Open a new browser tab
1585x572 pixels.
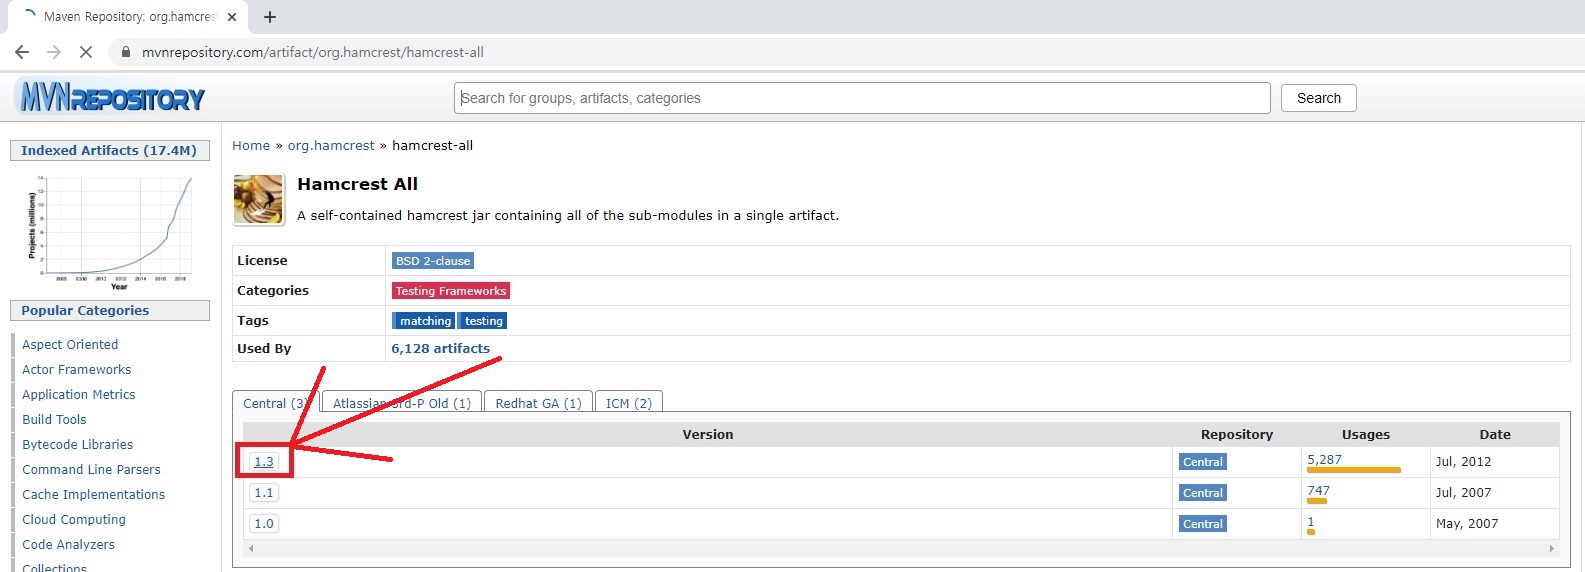point(270,17)
